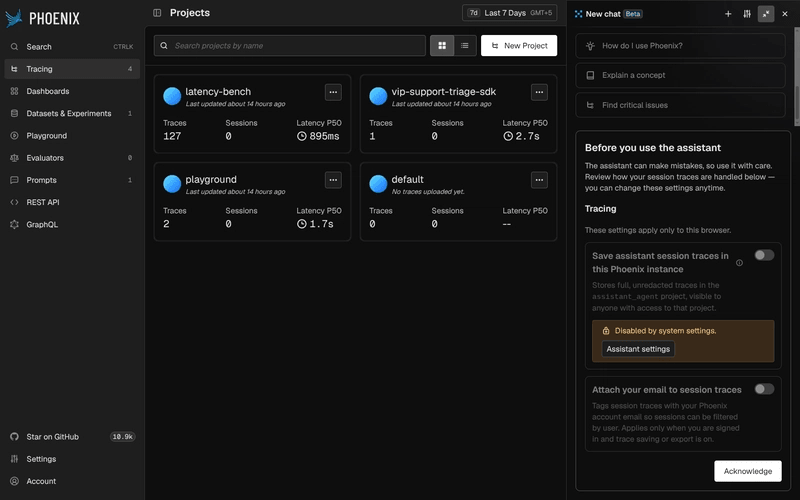Open playground project options menu
The image size is (800, 500).
click(333, 180)
